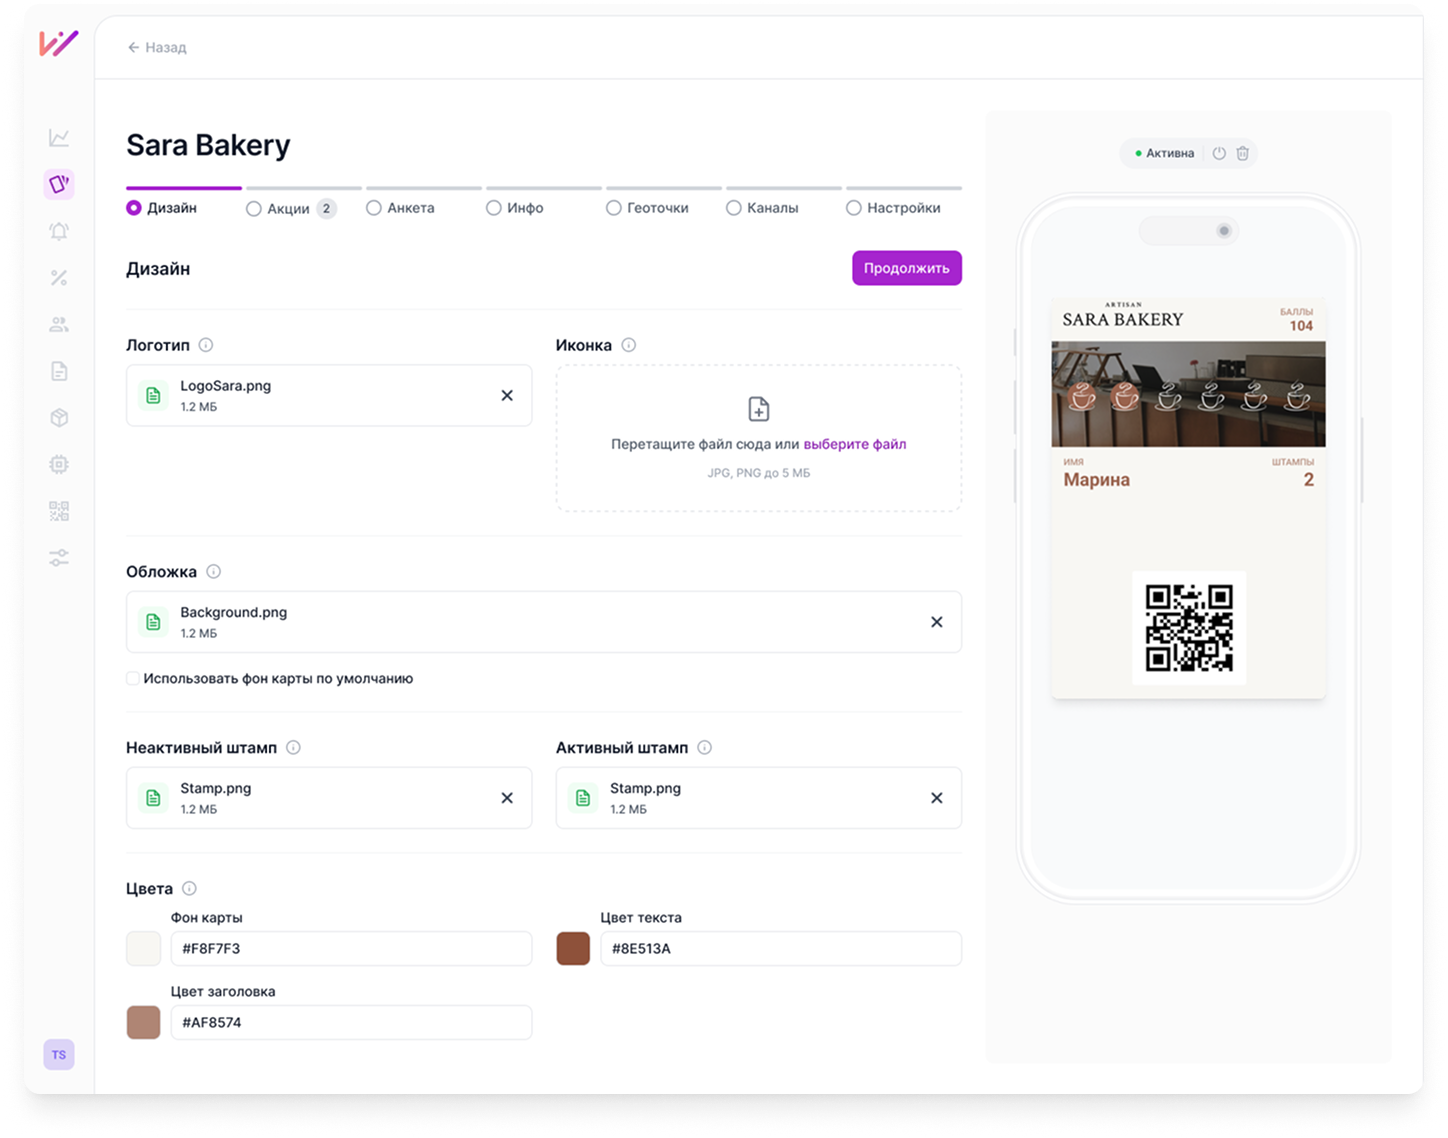Remove the Неактивный штамп Stamp.png file

(x=507, y=798)
